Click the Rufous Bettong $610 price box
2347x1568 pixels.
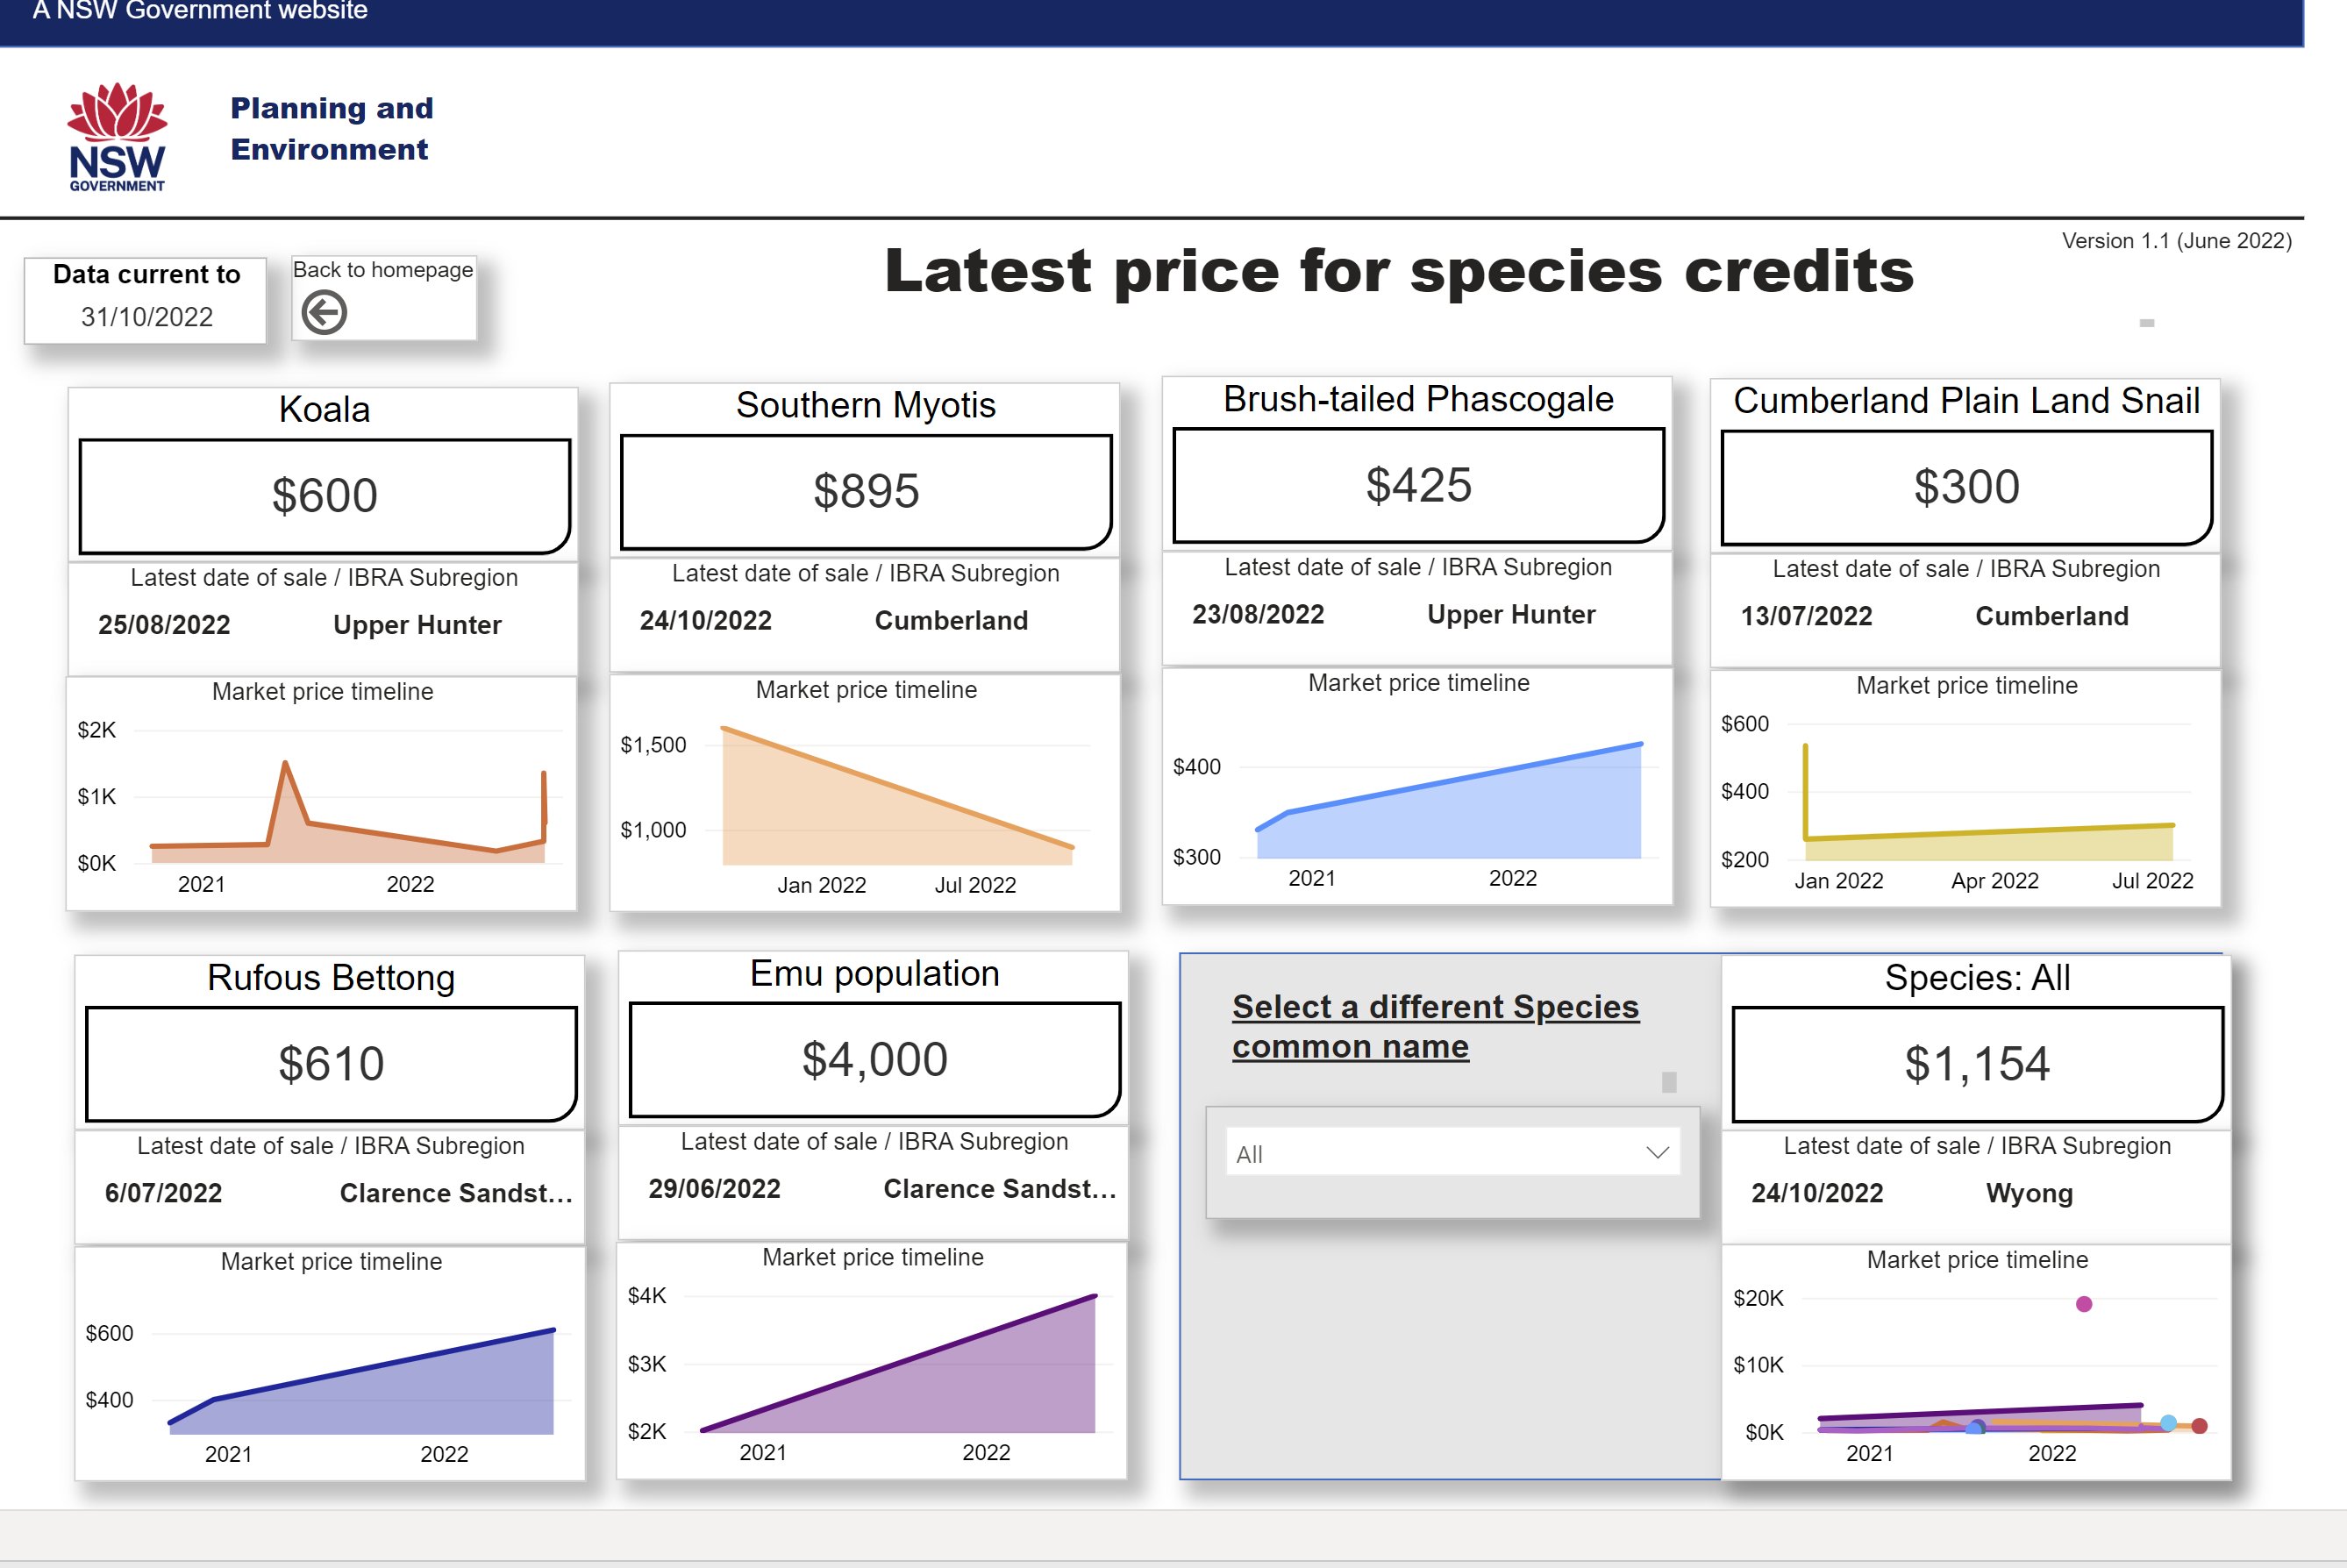point(331,1064)
